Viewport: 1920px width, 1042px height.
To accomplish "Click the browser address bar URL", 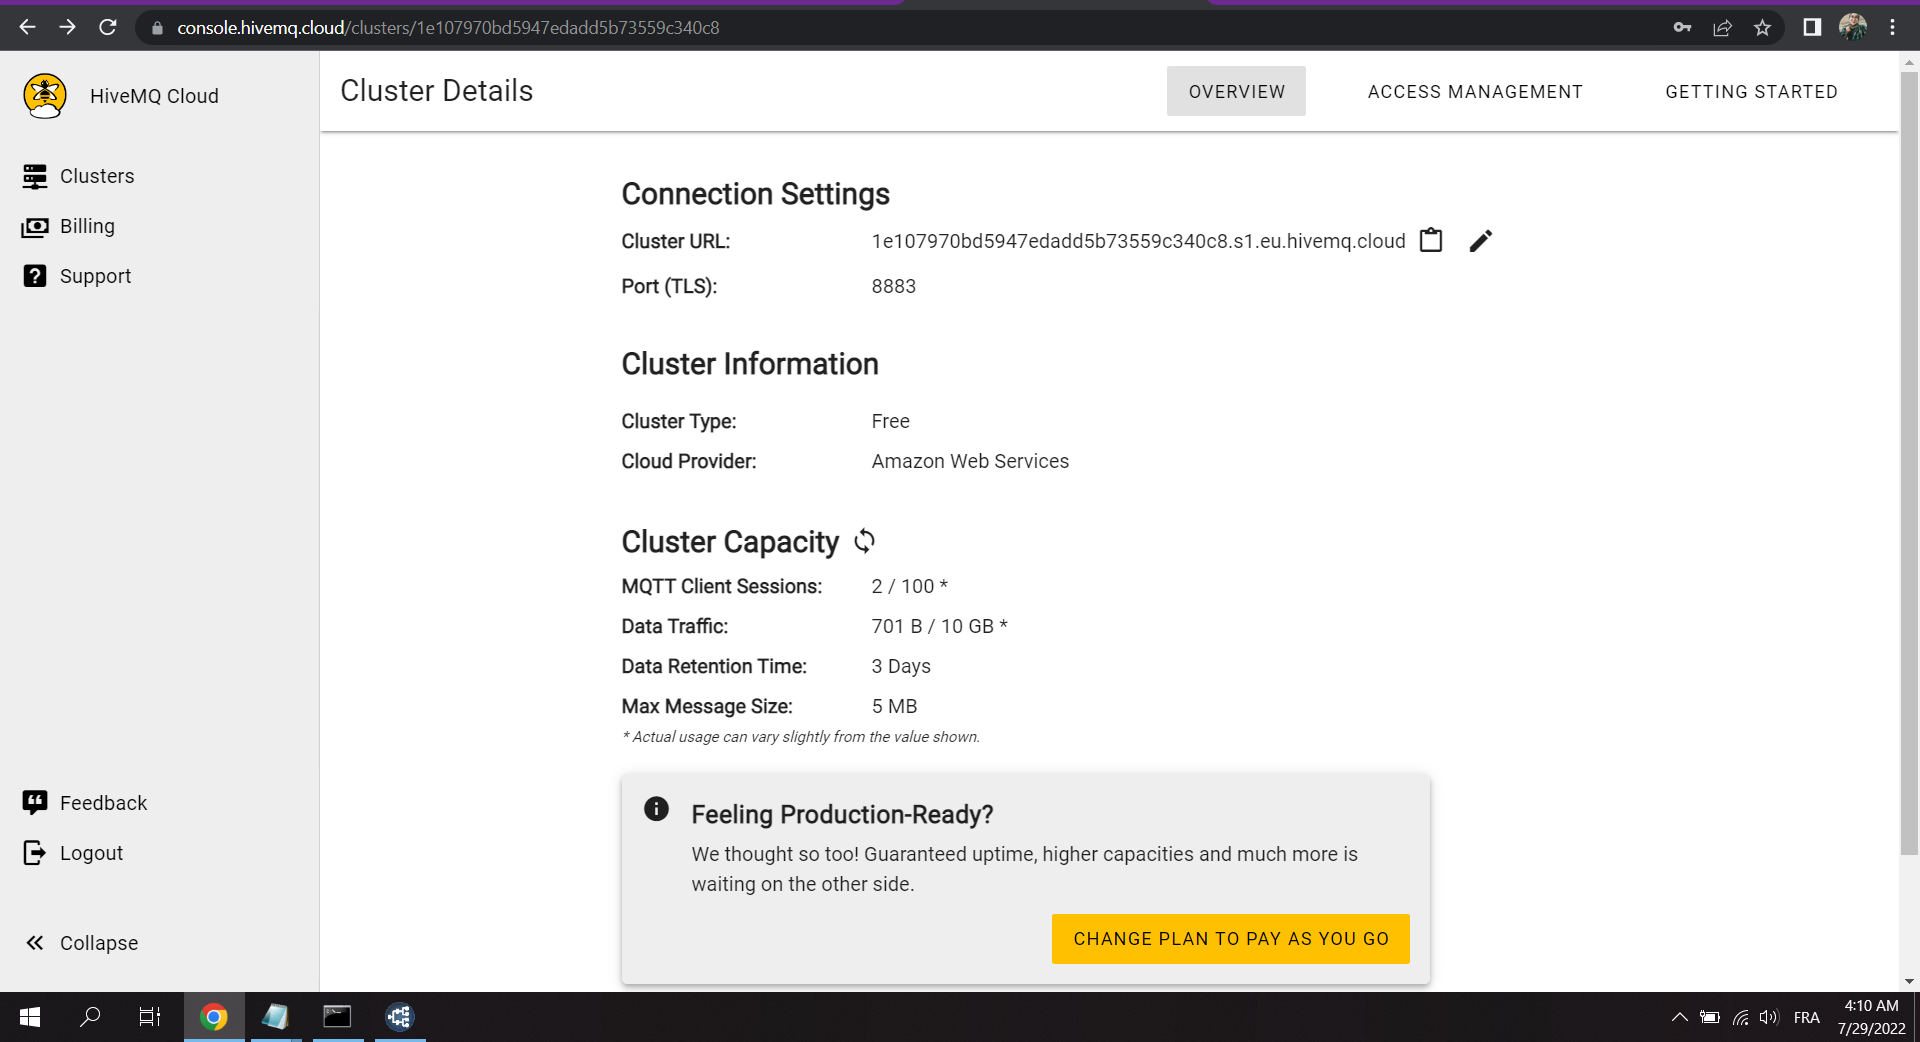I will [448, 28].
